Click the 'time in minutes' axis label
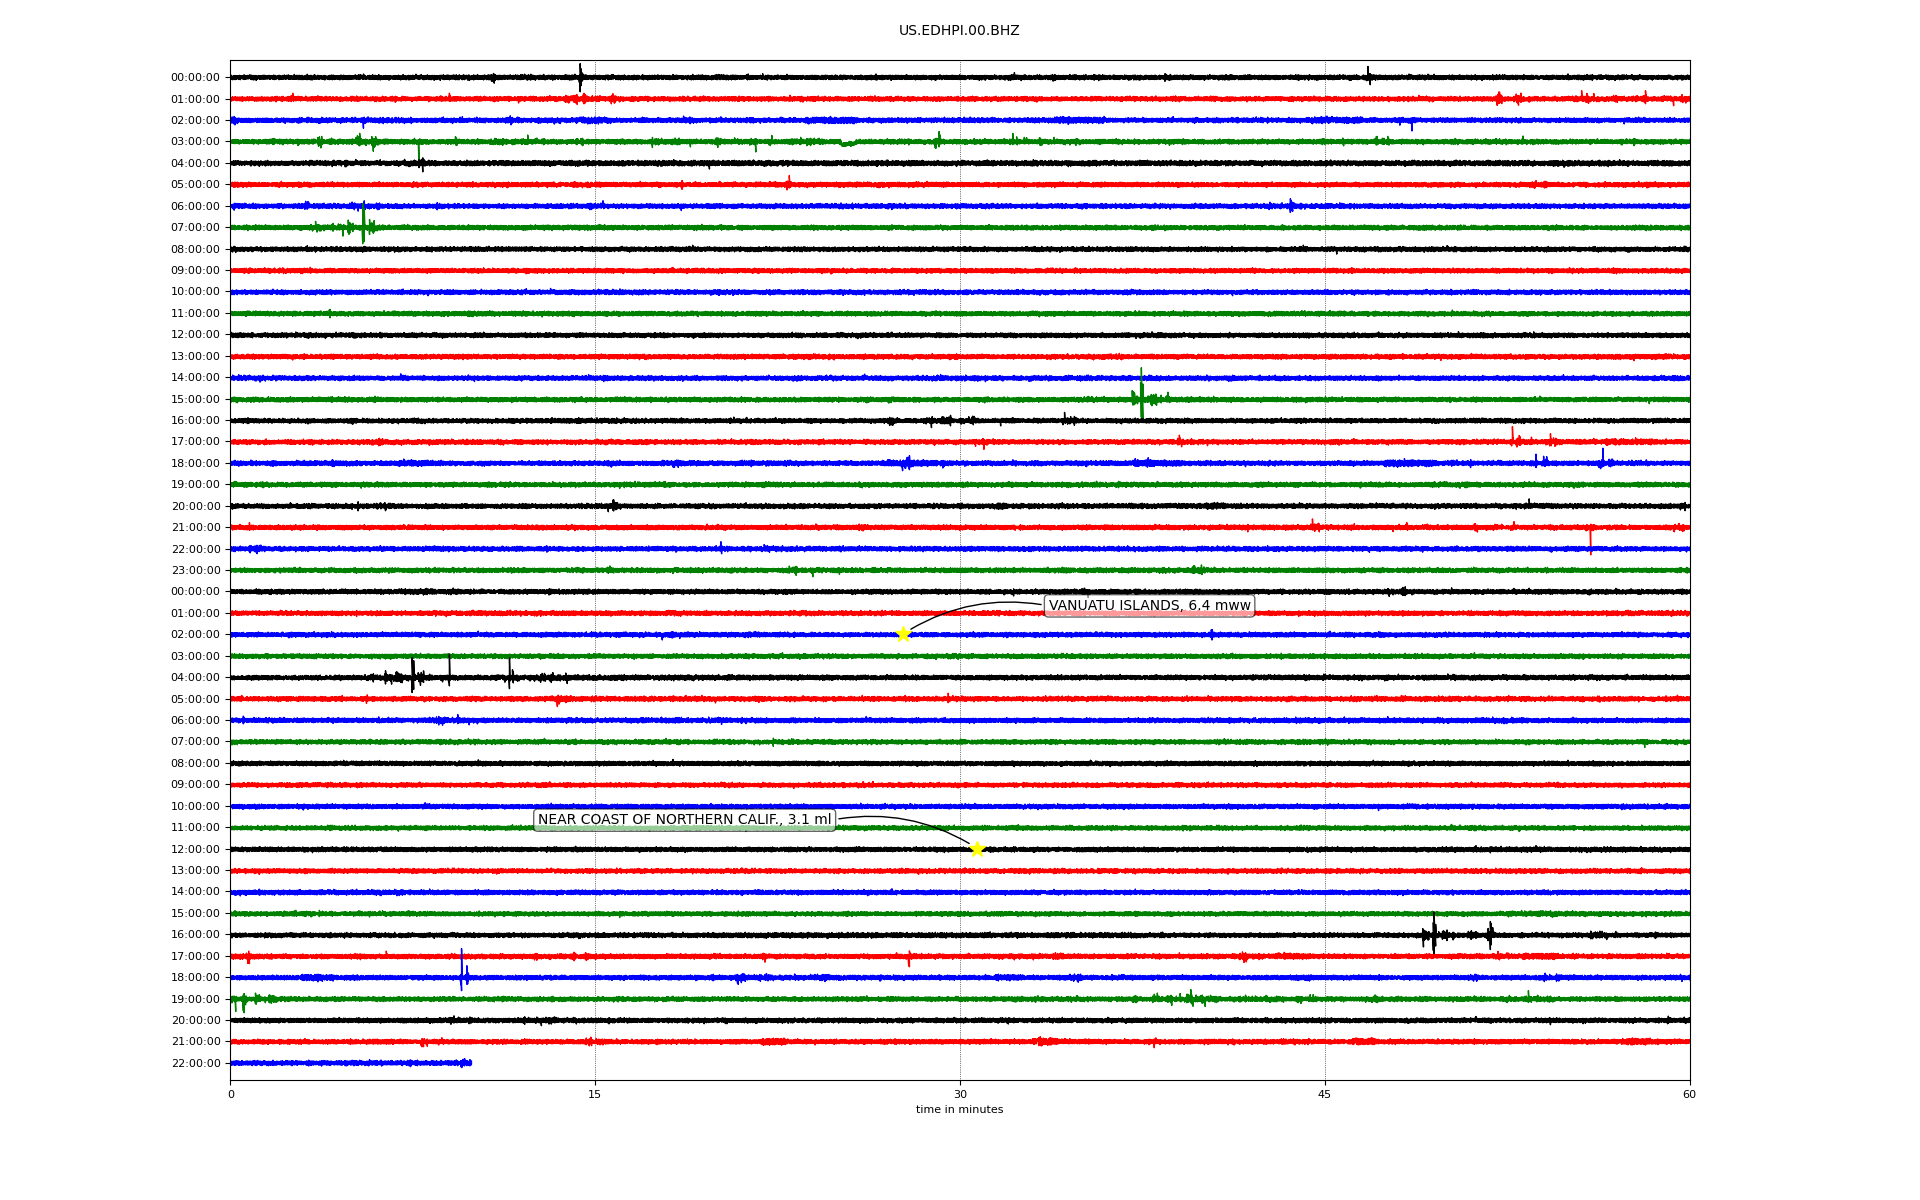Image resolution: width=1920 pixels, height=1200 pixels. tap(959, 1109)
